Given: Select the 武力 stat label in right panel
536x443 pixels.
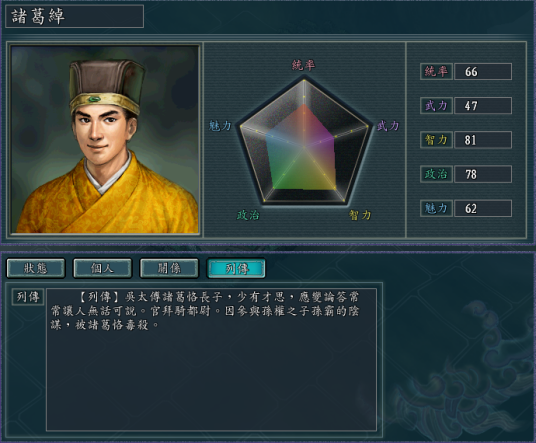Looking at the screenshot, I should 436,106.
